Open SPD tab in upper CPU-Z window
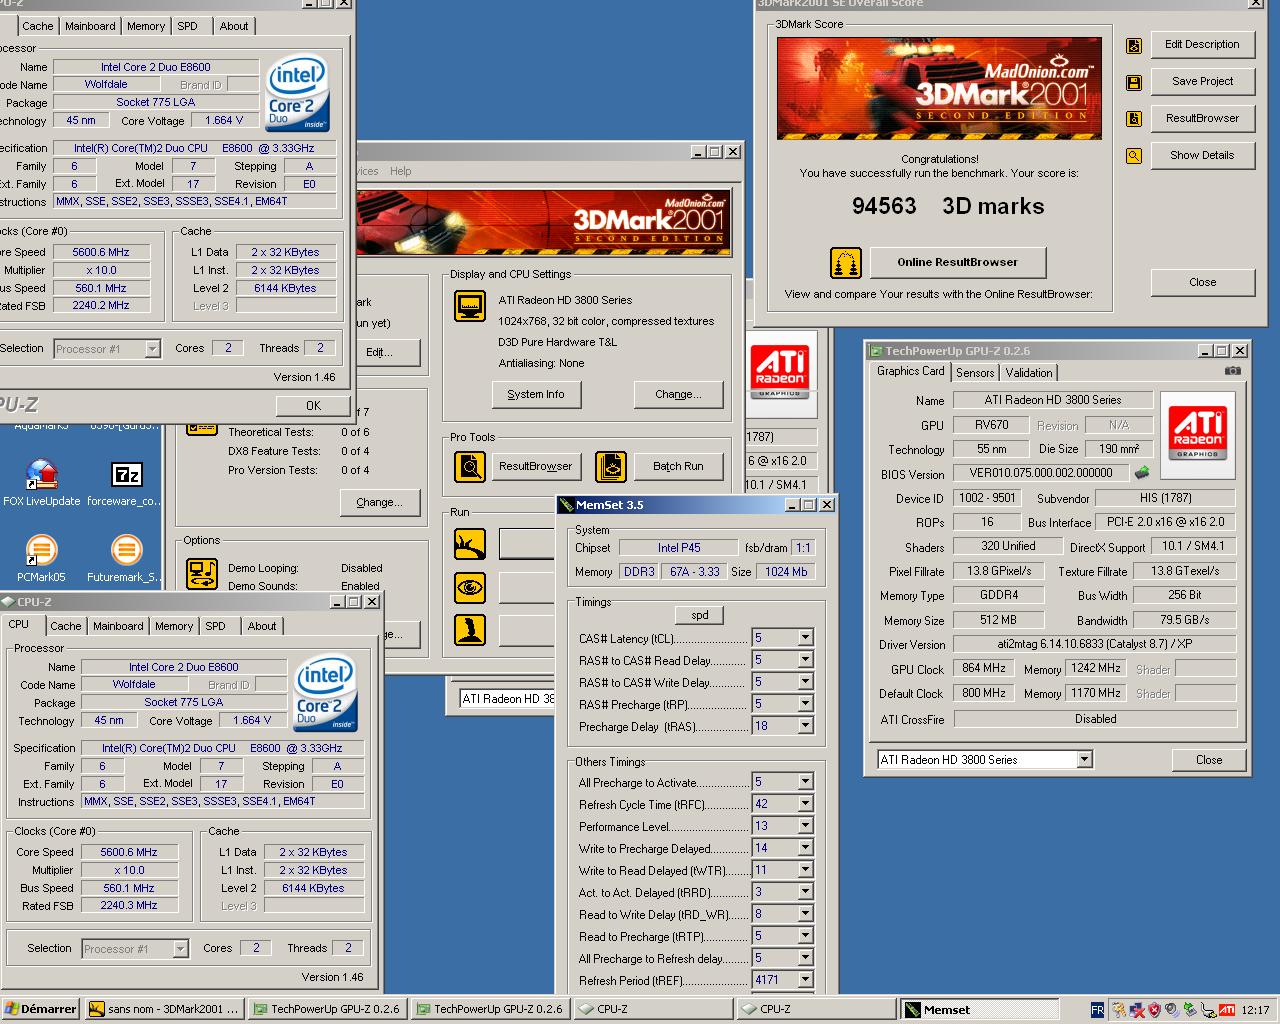The image size is (1280, 1024). 188,26
